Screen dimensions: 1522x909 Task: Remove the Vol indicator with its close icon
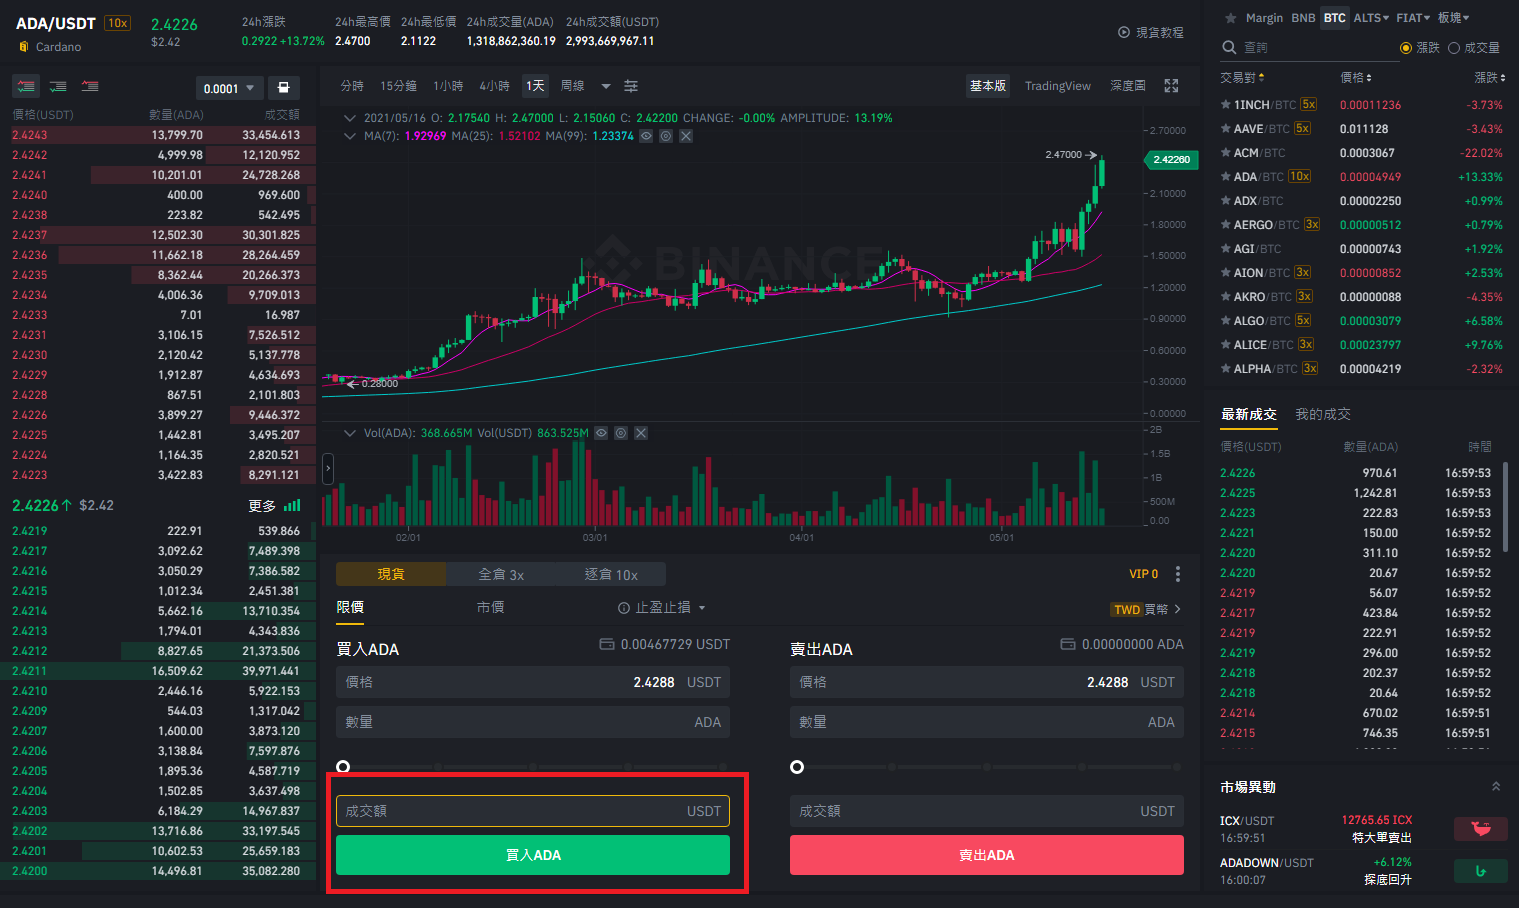coord(641,433)
